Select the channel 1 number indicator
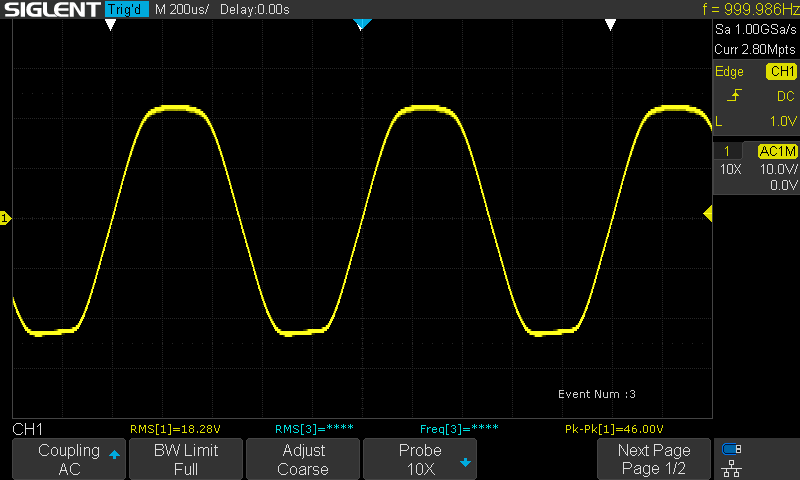The width and height of the screenshot is (800, 480). pos(727,151)
